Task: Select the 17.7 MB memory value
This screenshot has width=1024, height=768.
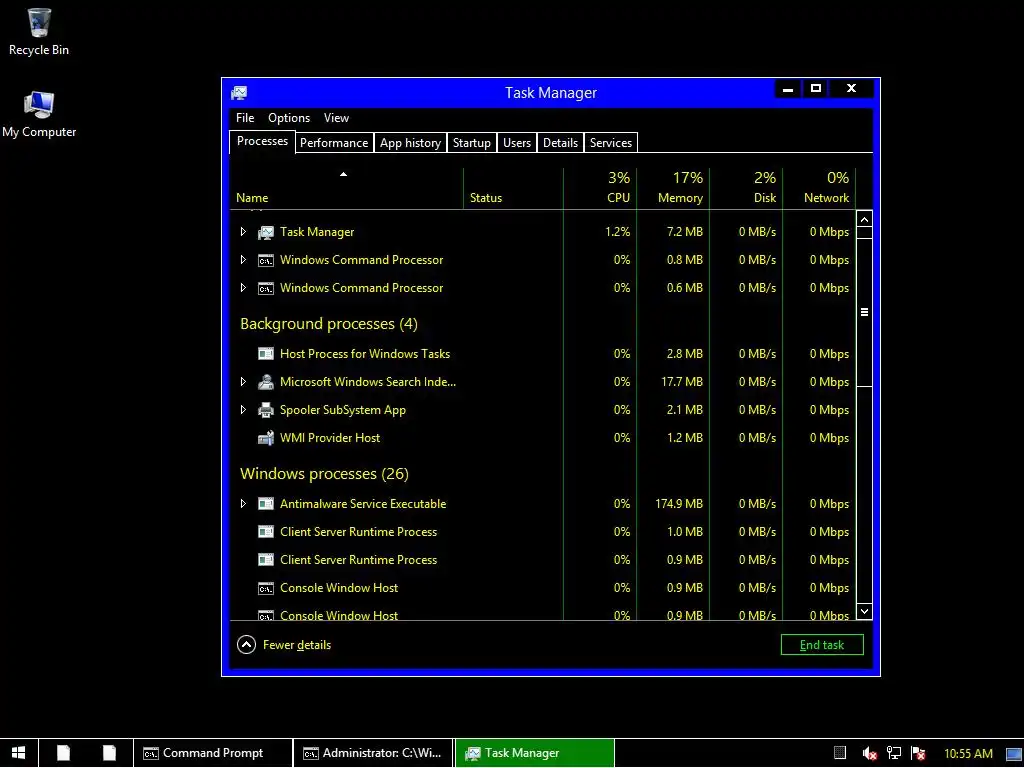Action: [x=682, y=382]
